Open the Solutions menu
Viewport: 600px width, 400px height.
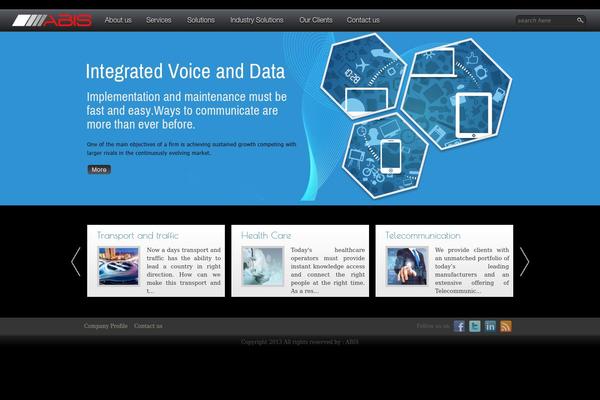pos(201,20)
